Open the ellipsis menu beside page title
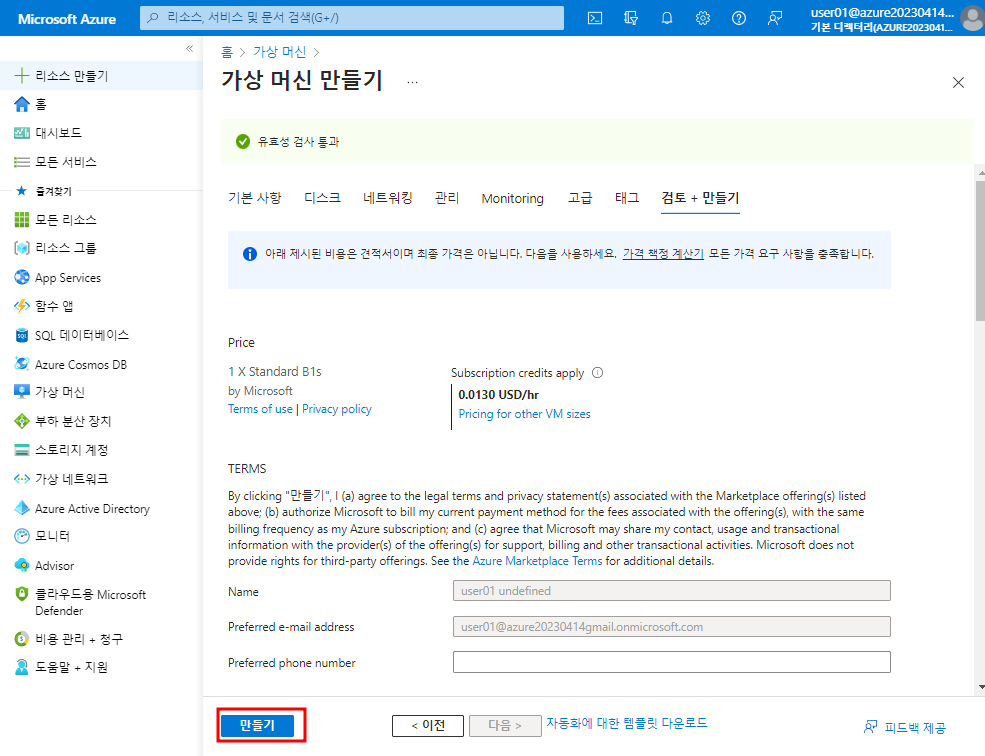 [412, 82]
